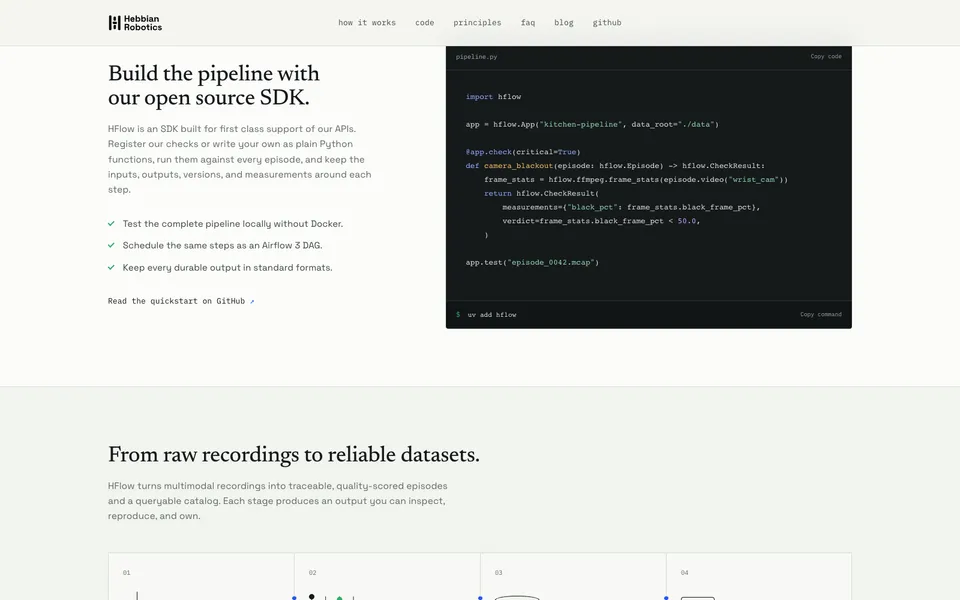
Task: Click paragraph starting 'HFlow is an SDK built'
Action: (x=239, y=159)
